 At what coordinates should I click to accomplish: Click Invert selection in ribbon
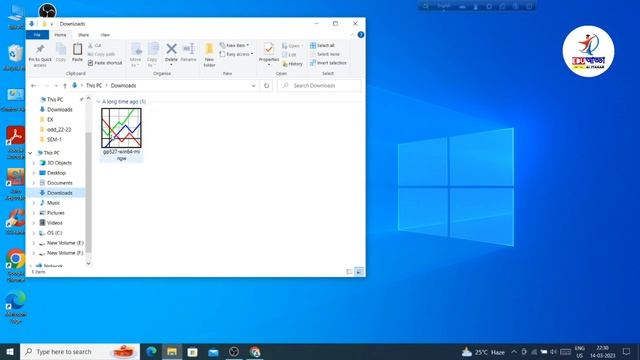328,63
